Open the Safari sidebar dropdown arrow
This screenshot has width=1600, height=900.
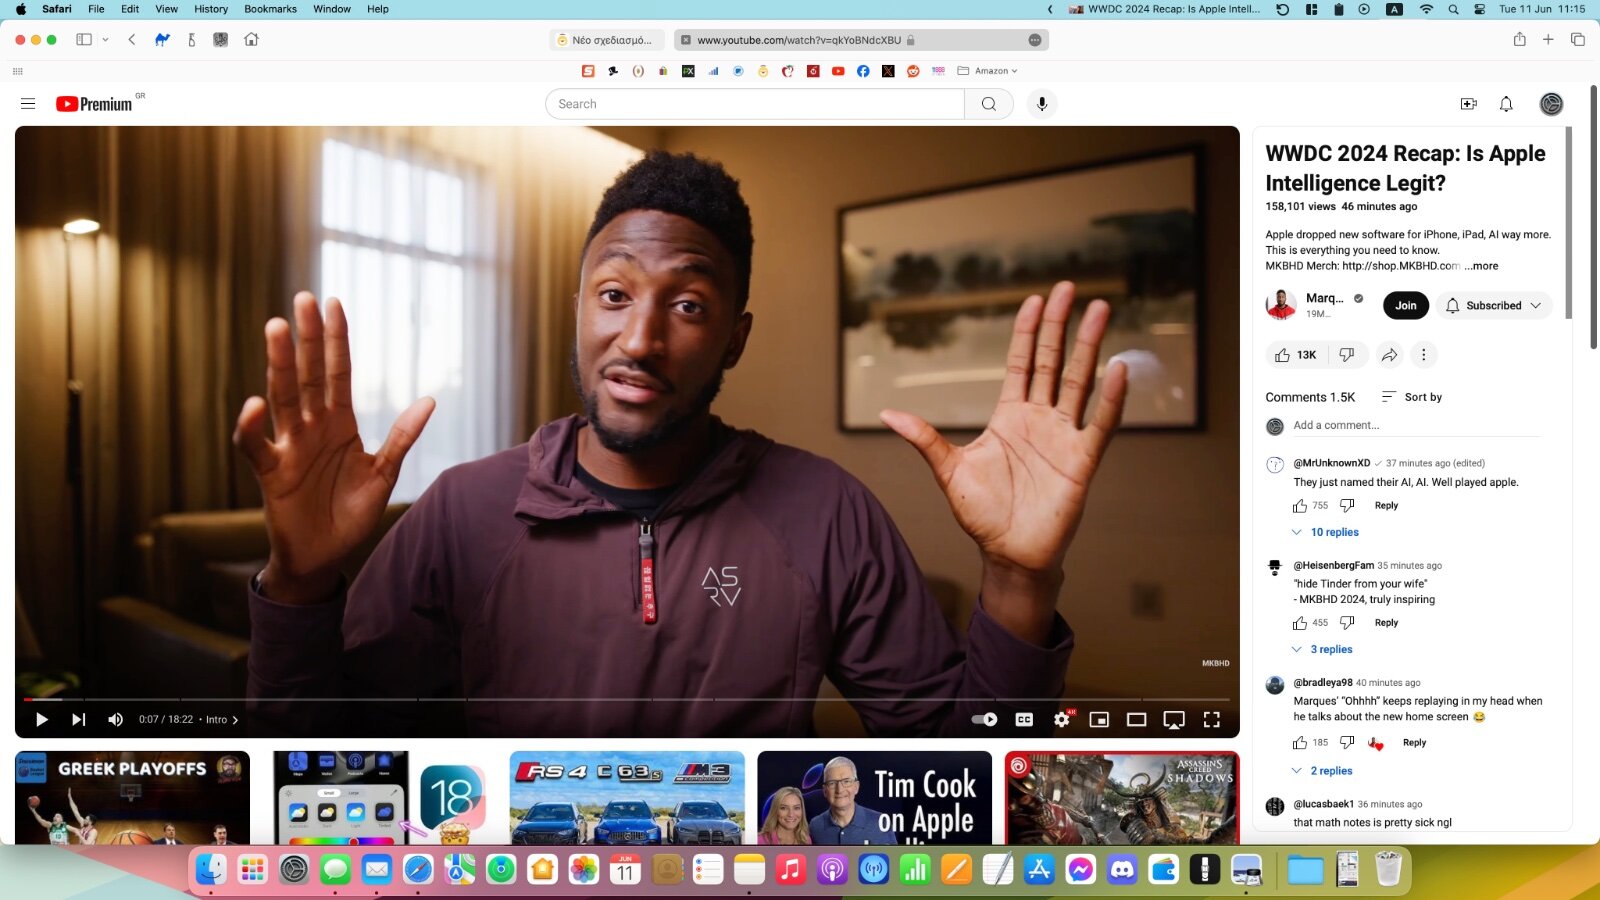coord(105,40)
